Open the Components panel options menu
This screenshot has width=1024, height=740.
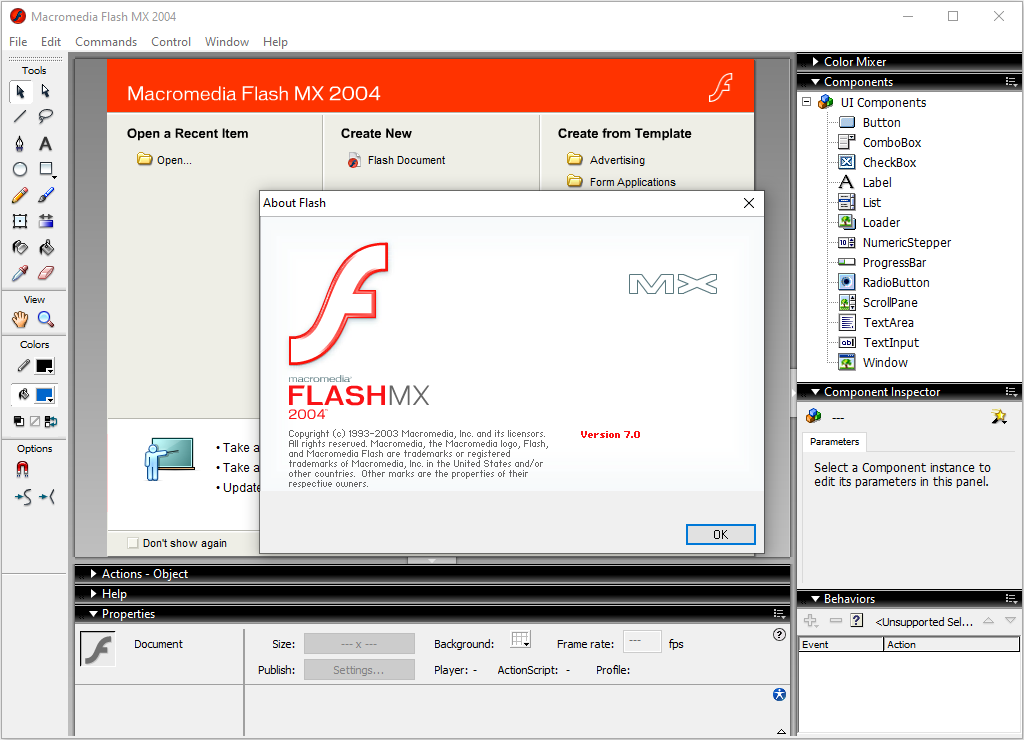coord(1011,82)
